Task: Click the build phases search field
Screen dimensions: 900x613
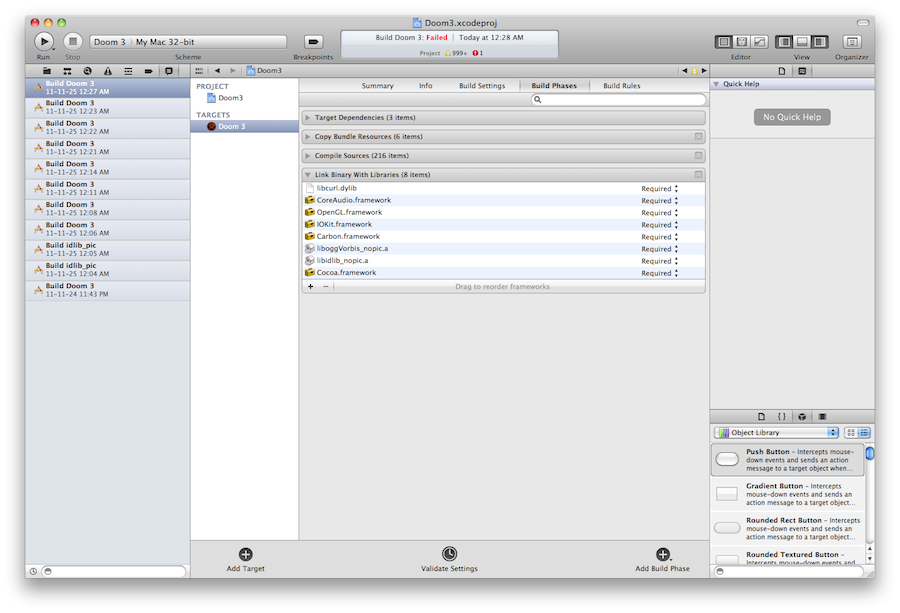Action: coord(619,99)
